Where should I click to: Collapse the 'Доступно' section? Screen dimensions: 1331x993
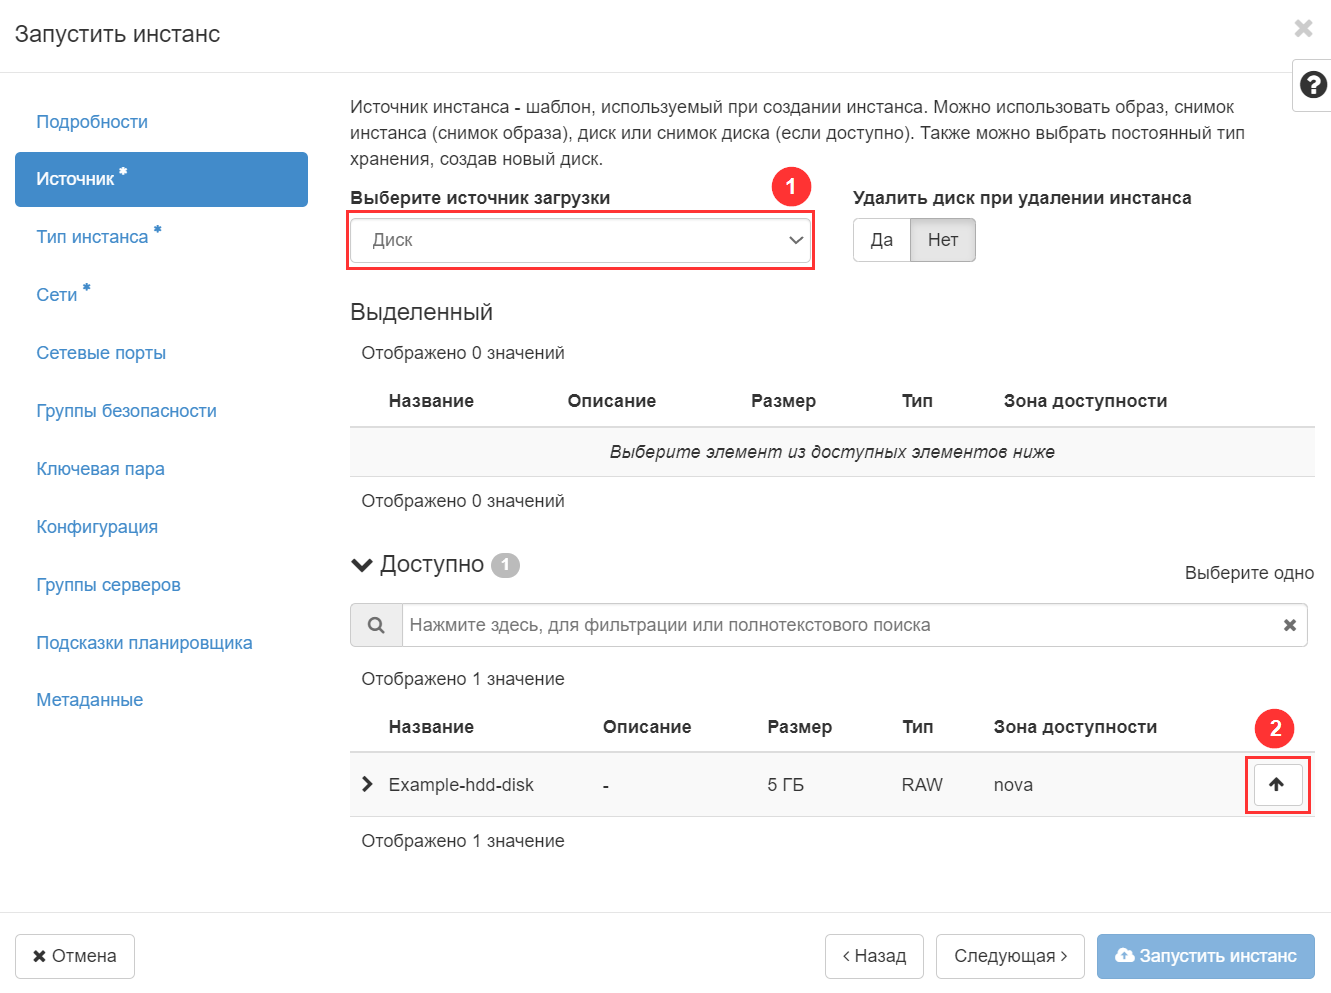point(362,565)
